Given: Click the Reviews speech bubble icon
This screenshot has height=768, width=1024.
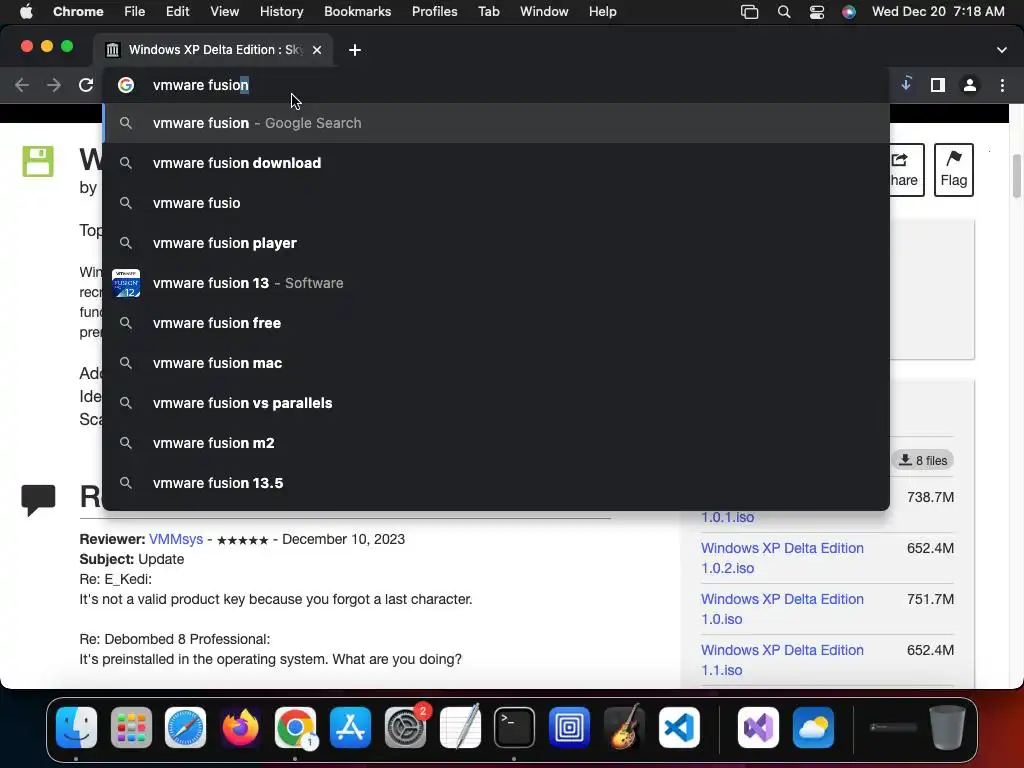Looking at the screenshot, I should click(x=38, y=500).
